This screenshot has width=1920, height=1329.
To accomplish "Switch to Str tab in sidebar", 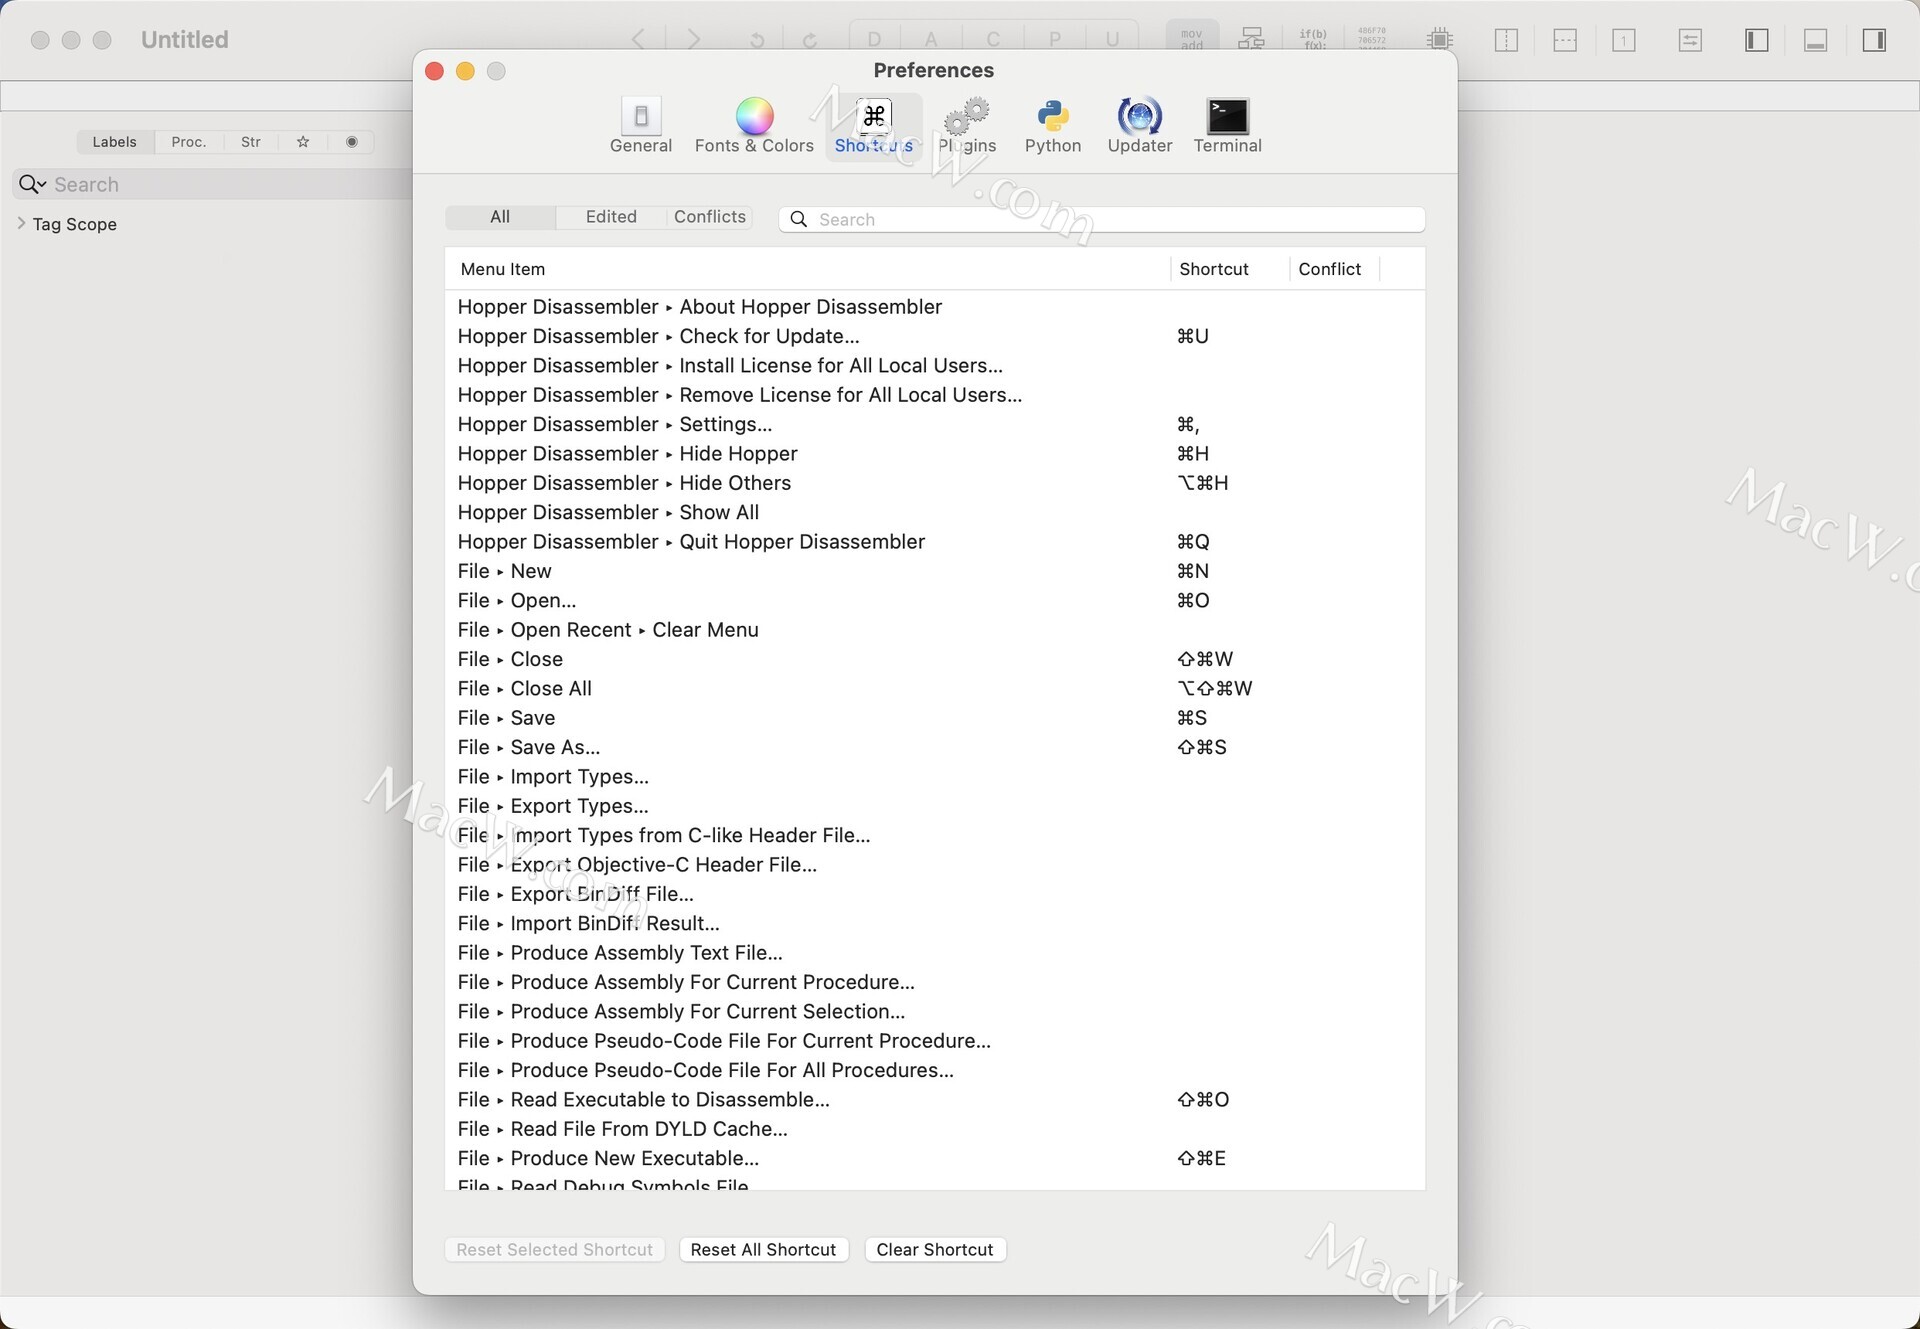I will pyautogui.click(x=251, y=142).
